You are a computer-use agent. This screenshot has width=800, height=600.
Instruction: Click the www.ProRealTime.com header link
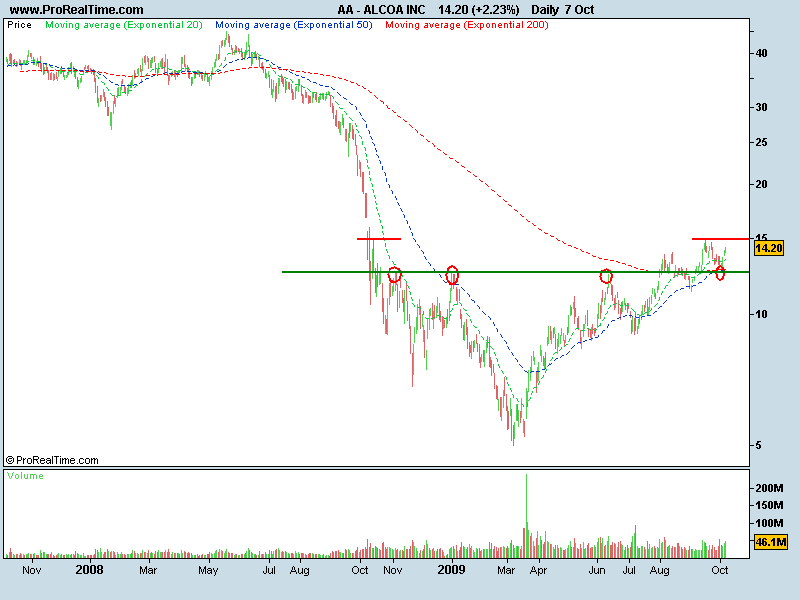(x=77, y=10)
